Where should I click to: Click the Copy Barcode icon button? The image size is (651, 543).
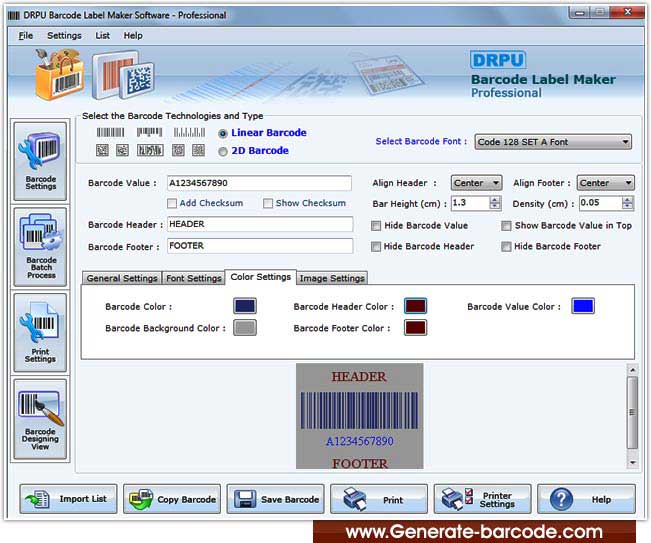tap(172, 499)
